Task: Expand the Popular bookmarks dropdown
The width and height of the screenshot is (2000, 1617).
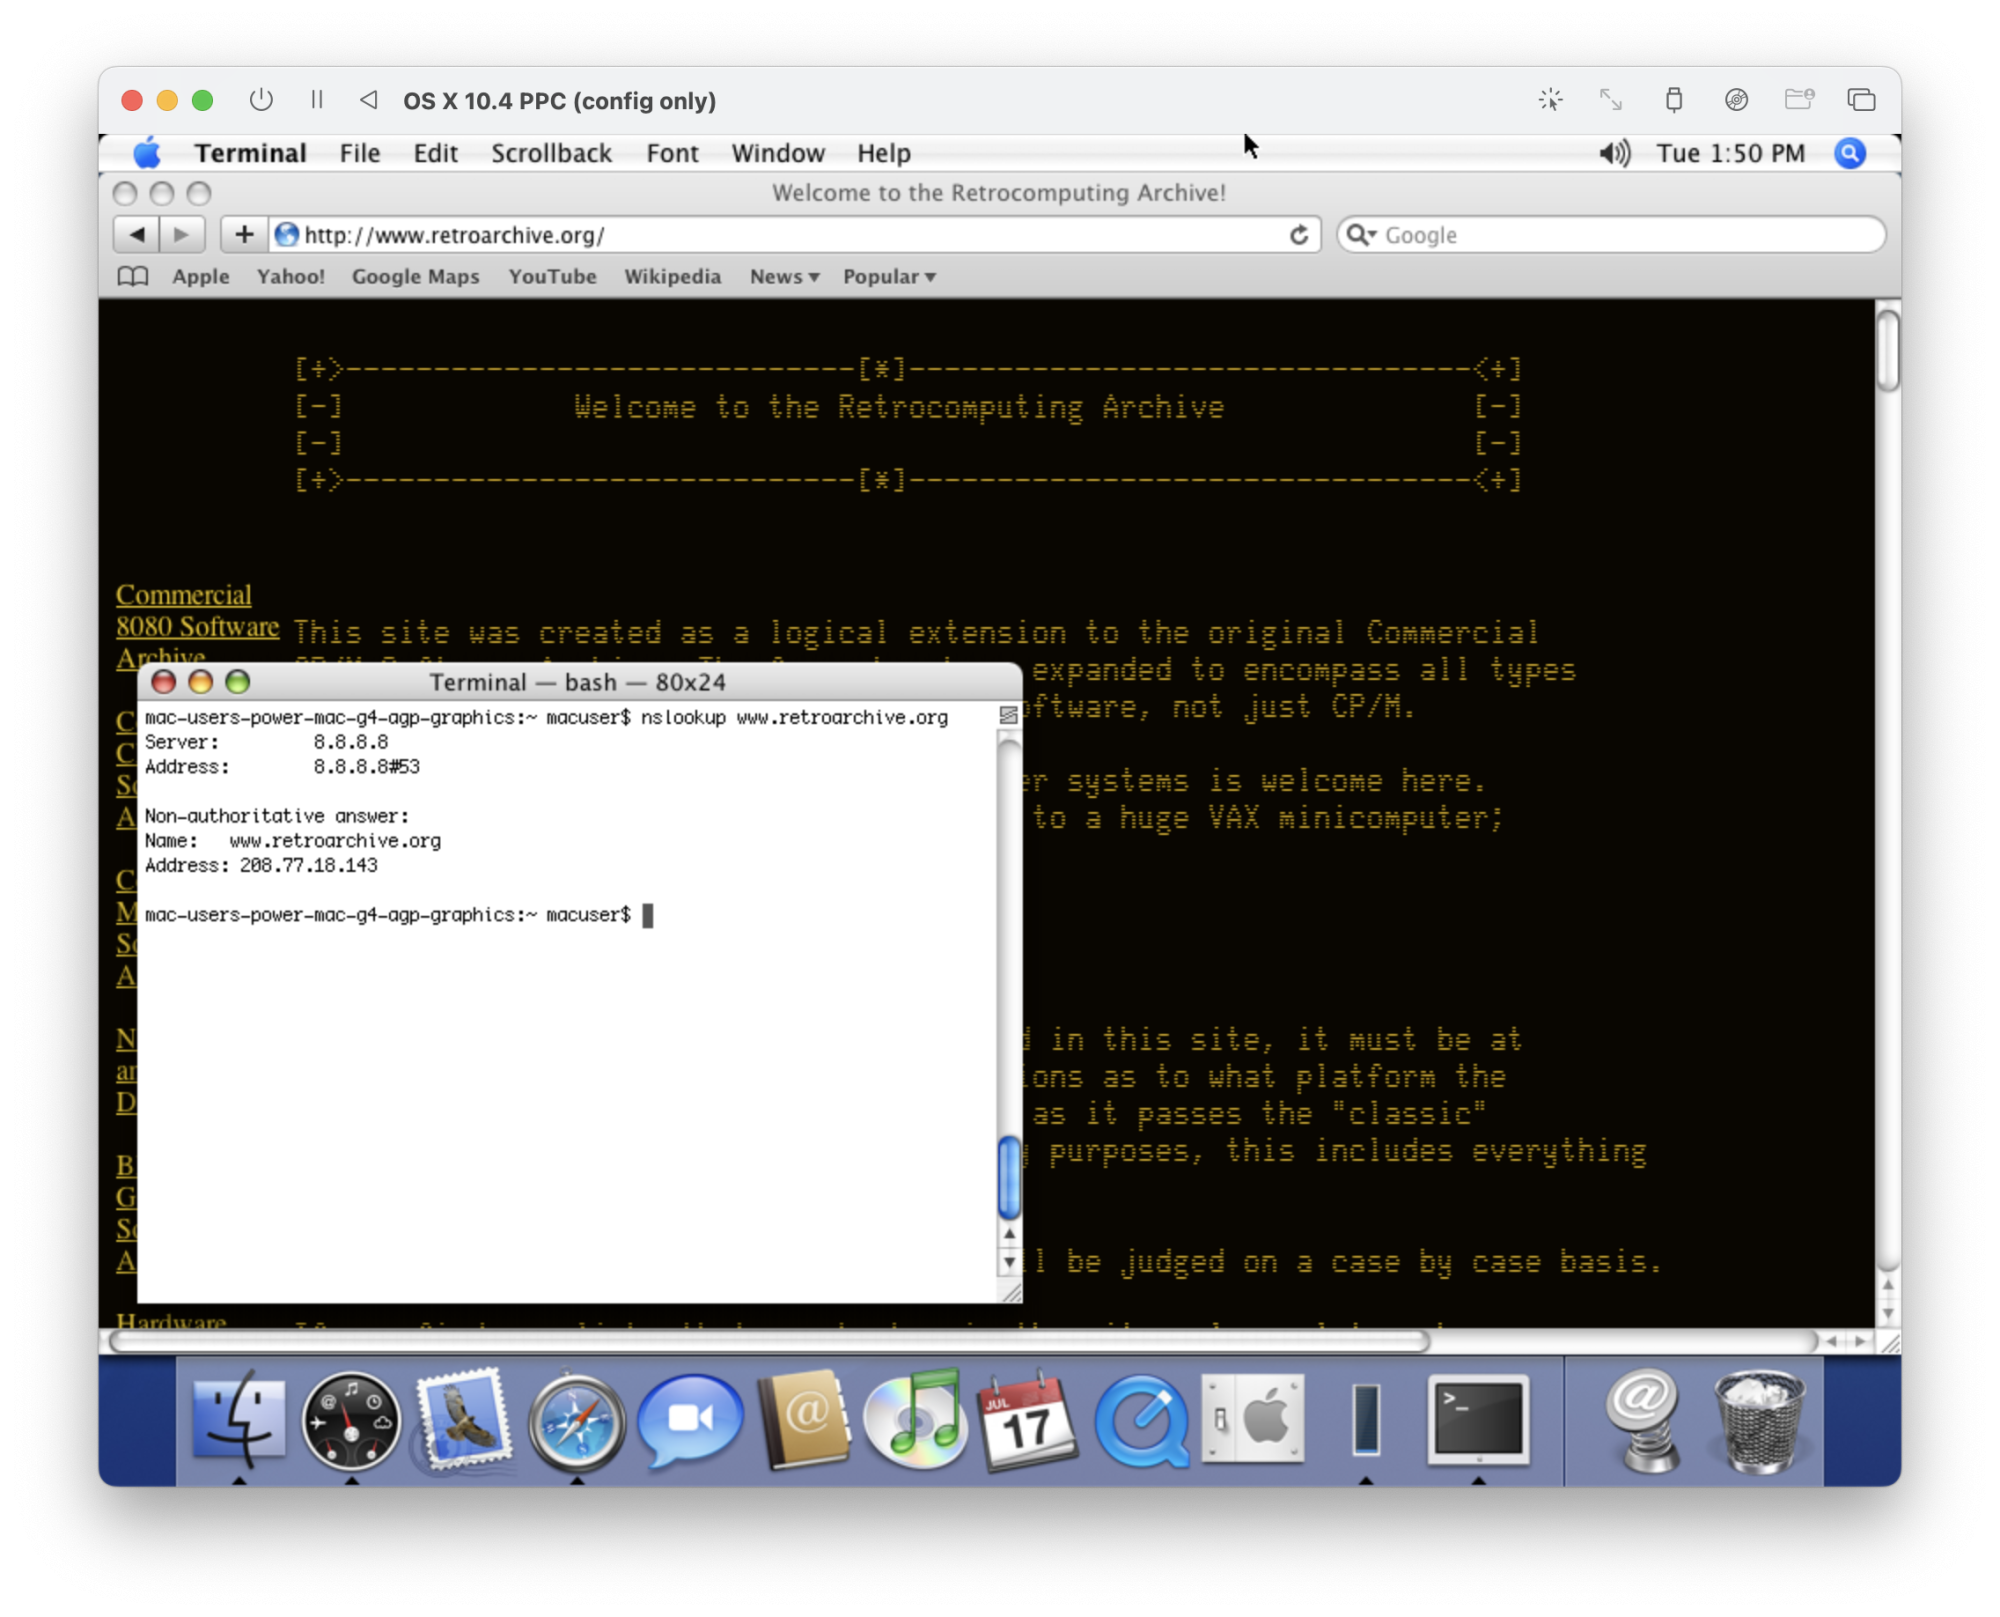Action: coord(888,277)
